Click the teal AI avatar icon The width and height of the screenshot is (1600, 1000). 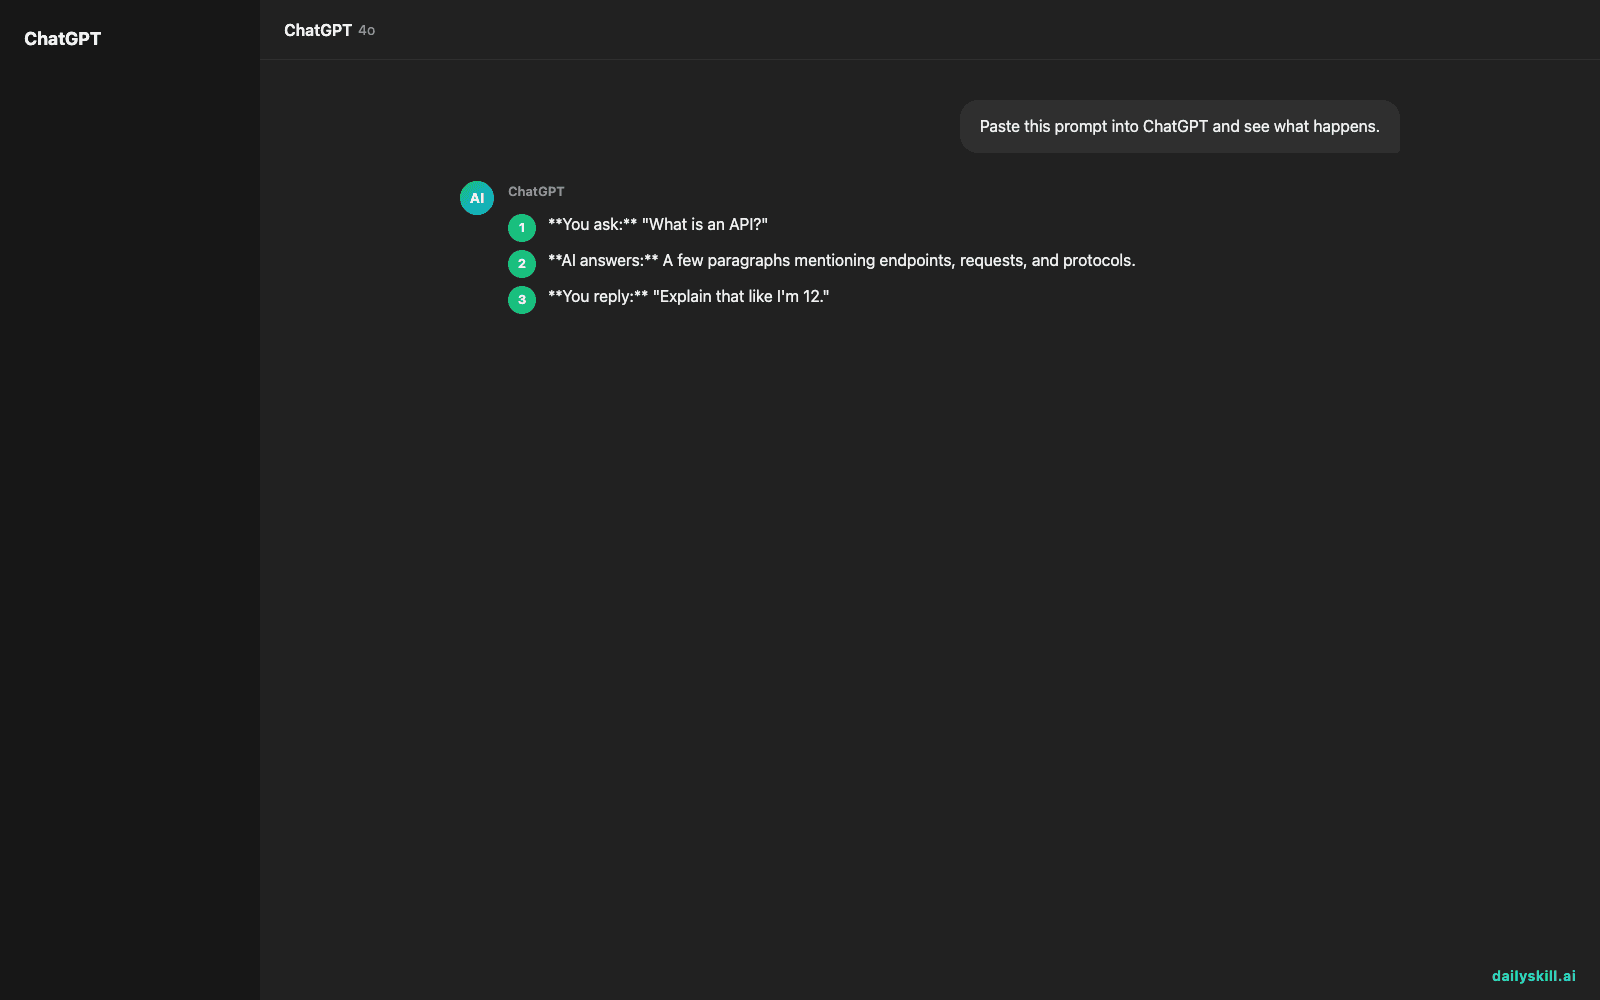coord(477,198)
